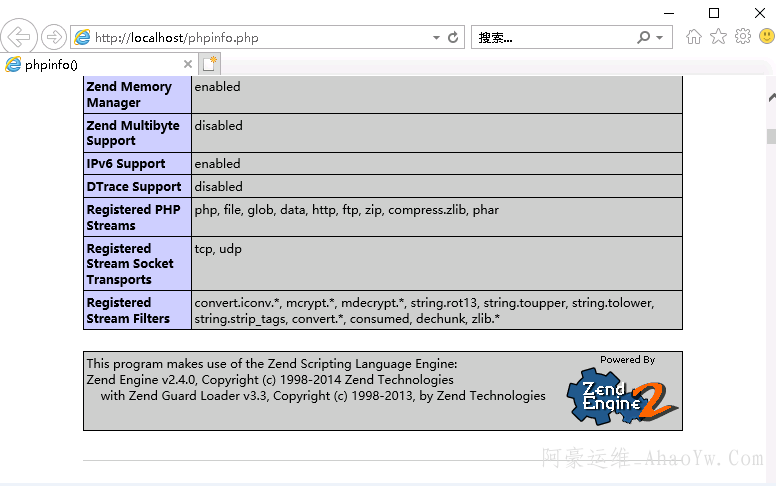Refresh the phpinfo.php page
The height and width of the screenshot is (486, 776).
tap(453, 37)
